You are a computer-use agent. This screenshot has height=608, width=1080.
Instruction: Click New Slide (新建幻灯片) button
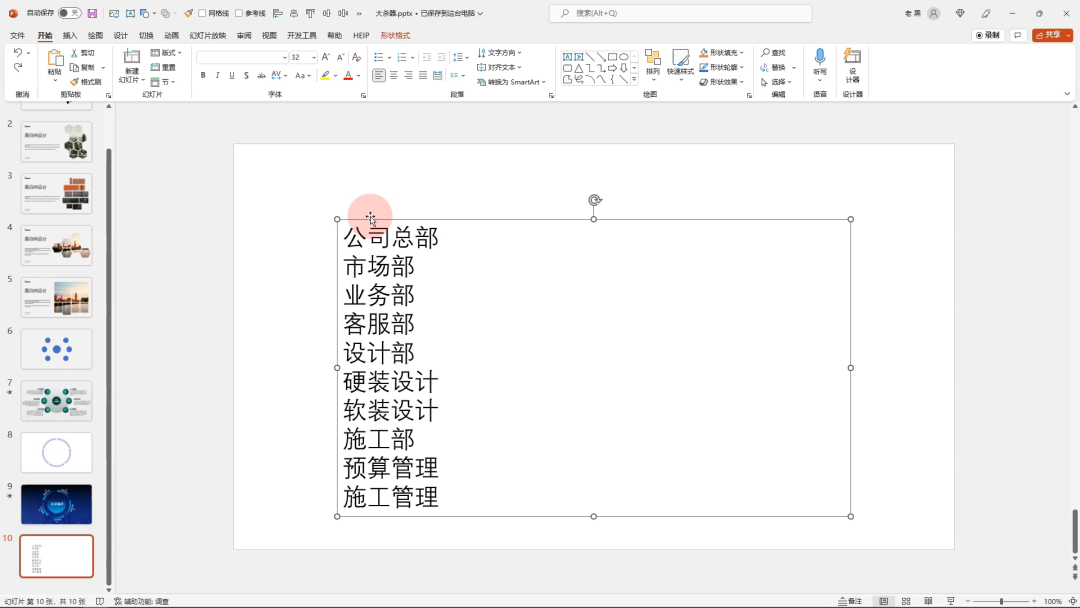click(131, 66)
